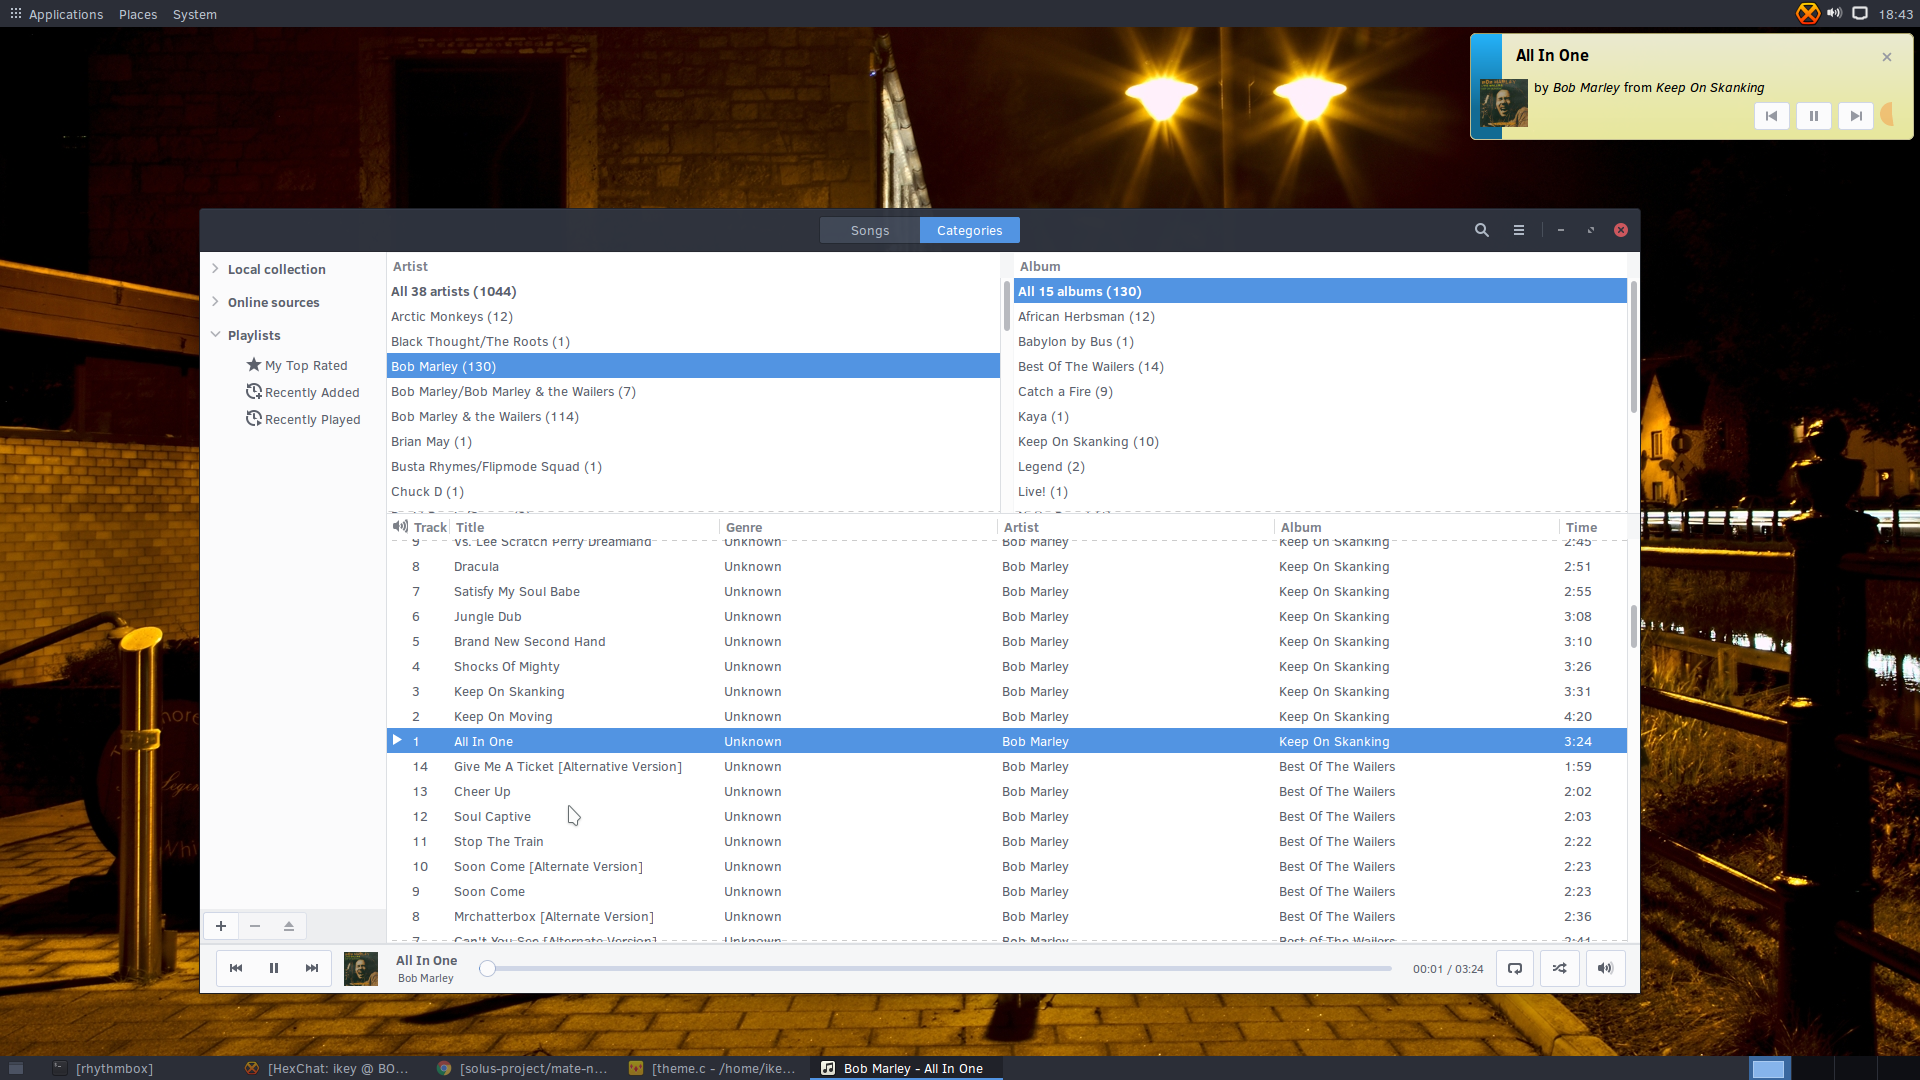This screenshot has height=1080, width=1920.
Task: Switch to the Songs view tab
Action: pyautogui.click(x=870, y=230)
